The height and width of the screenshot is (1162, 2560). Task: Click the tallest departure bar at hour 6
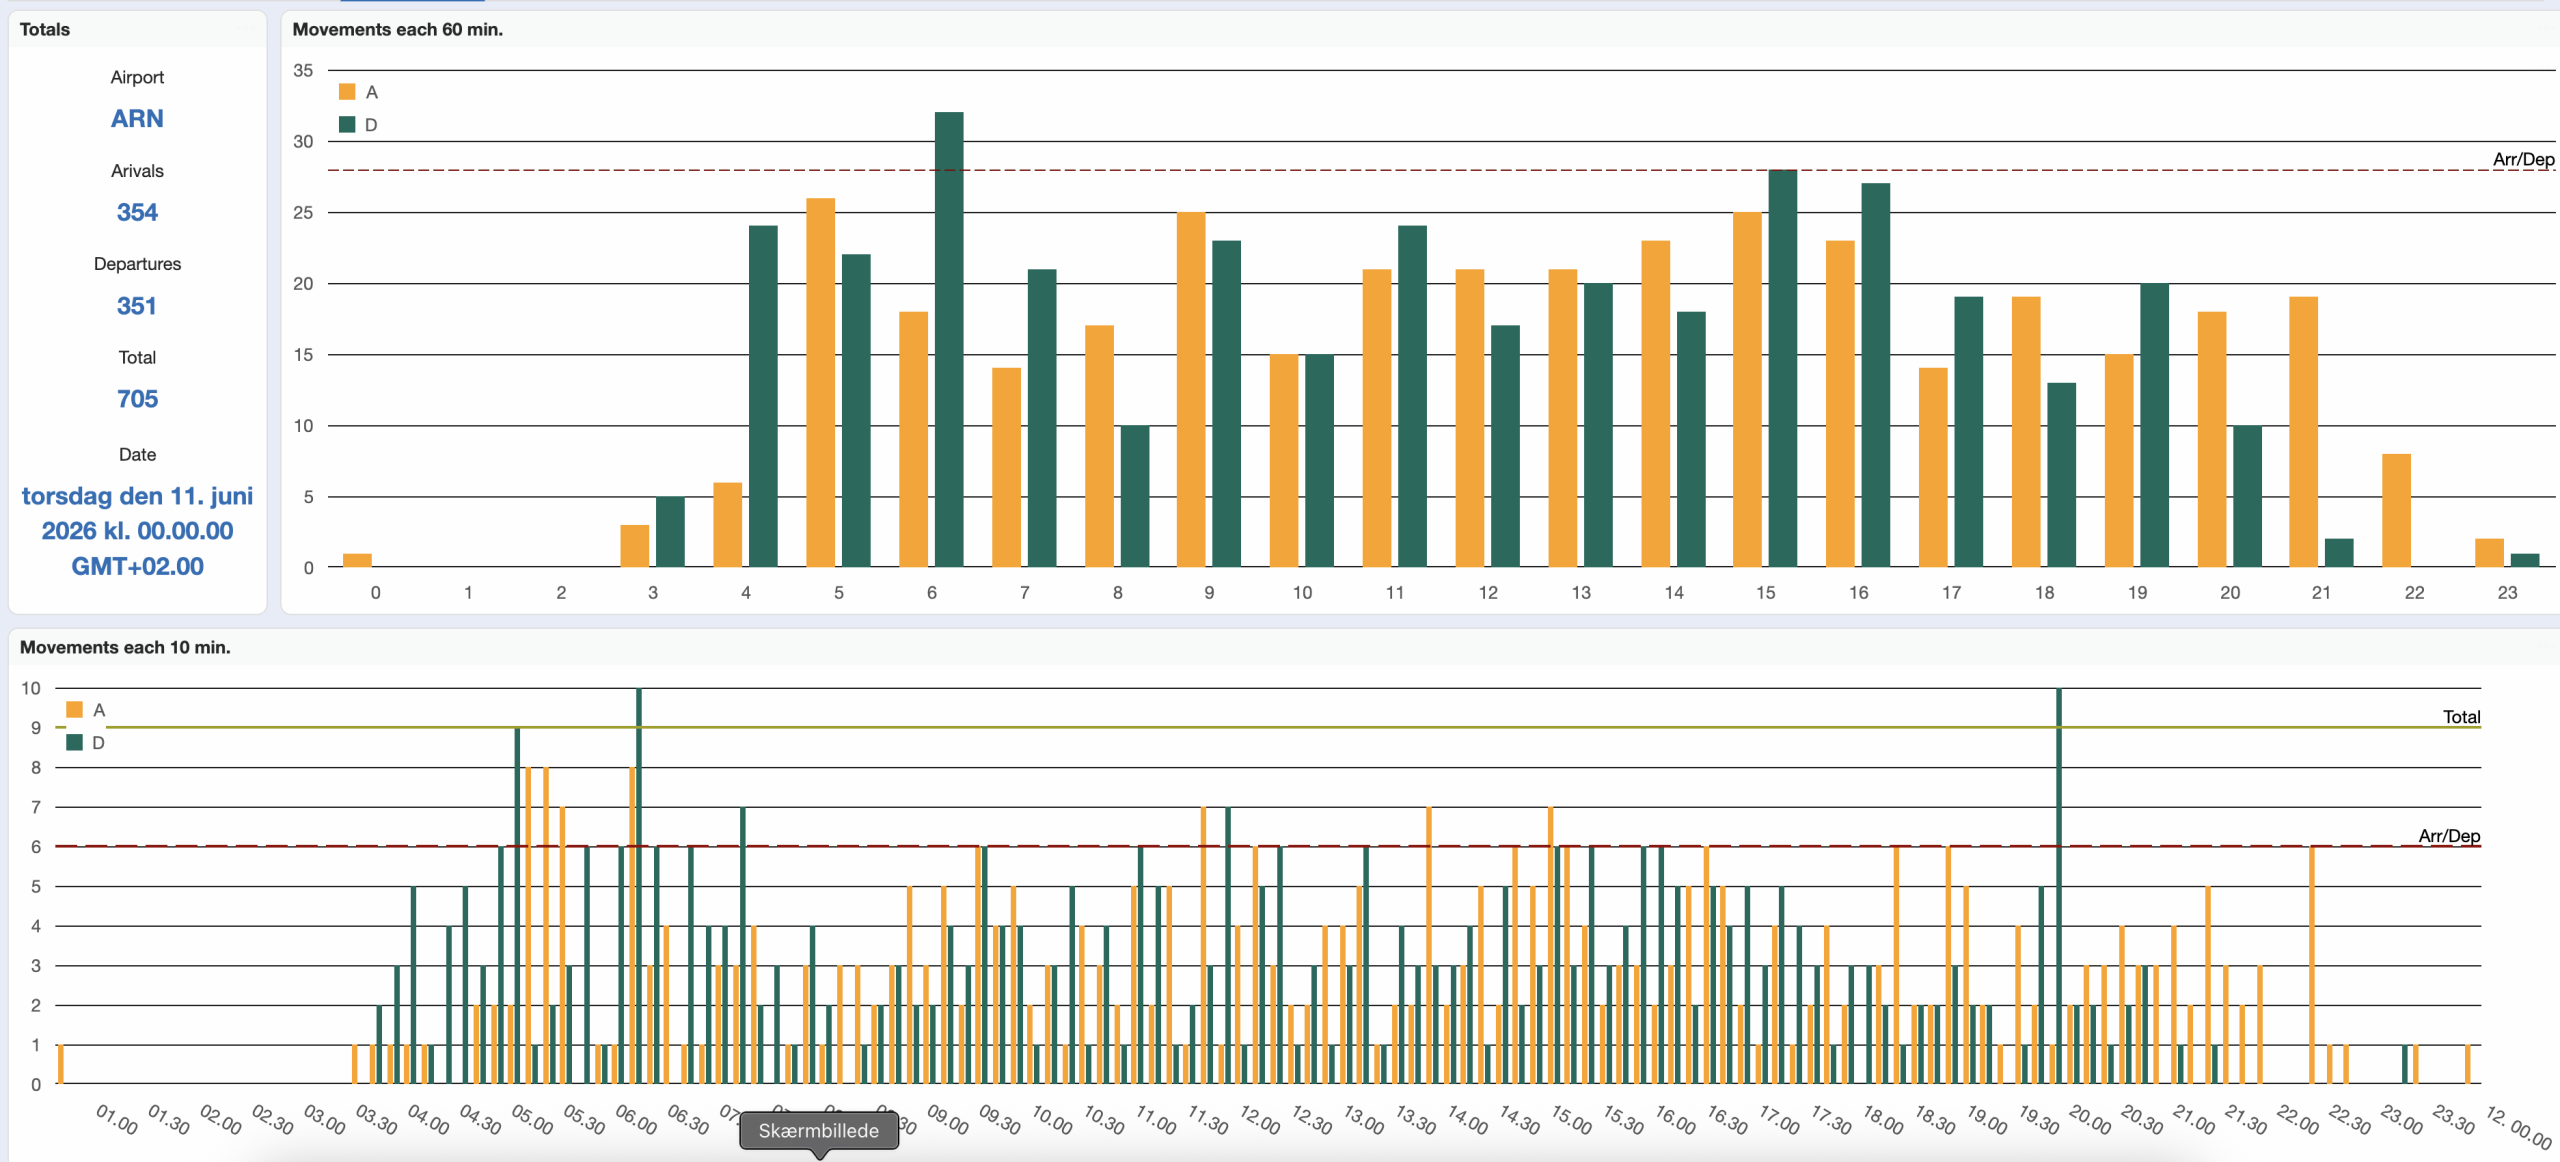point(948,340)
